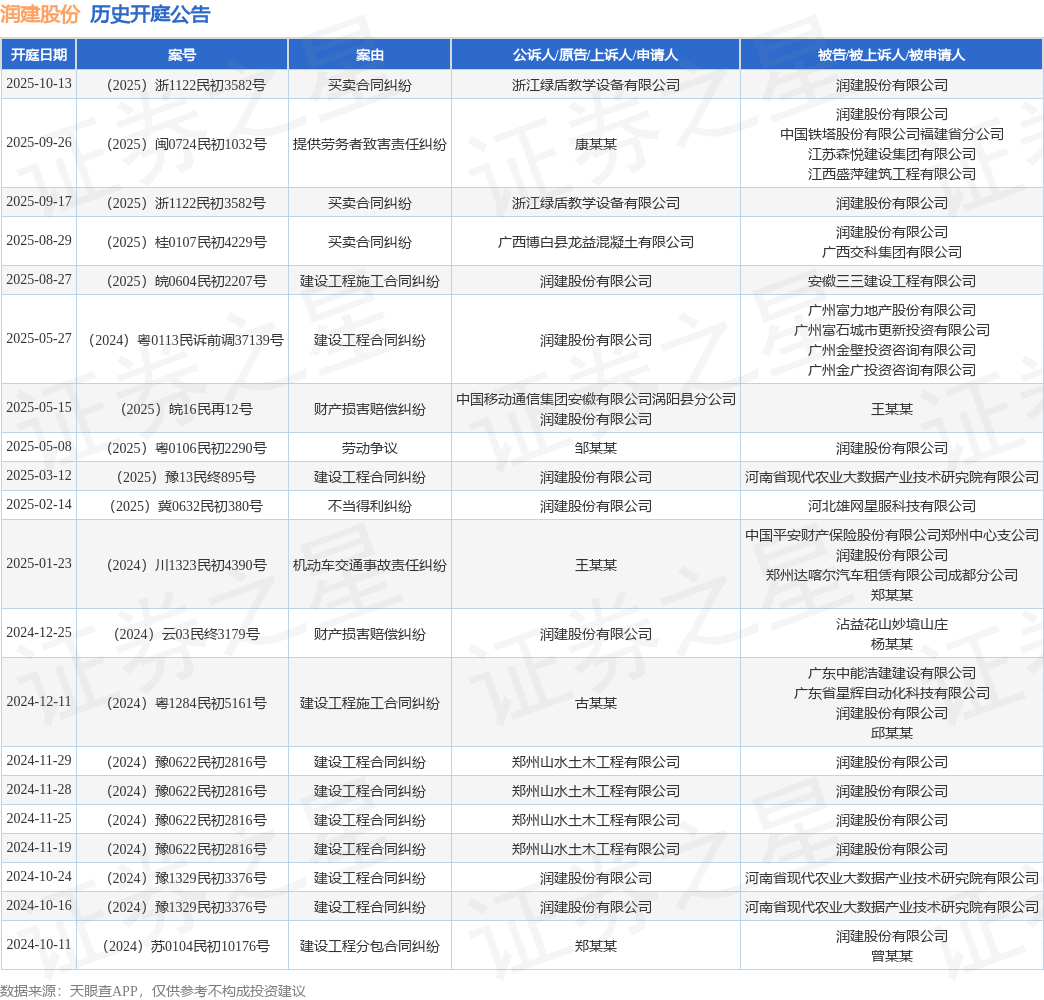Screen dimensions: 1044x1000
Task: Click defendant 邱某某
Action: (892, 733)
